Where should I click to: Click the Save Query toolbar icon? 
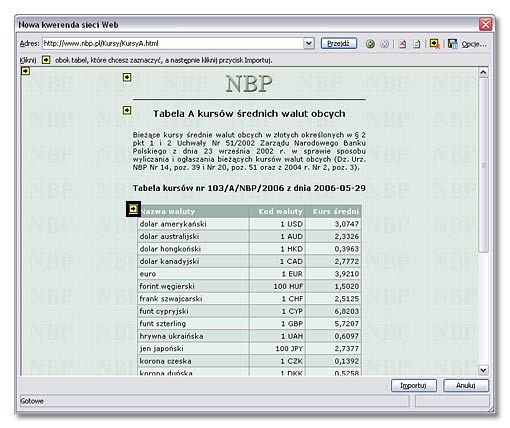tap(453, 44)
